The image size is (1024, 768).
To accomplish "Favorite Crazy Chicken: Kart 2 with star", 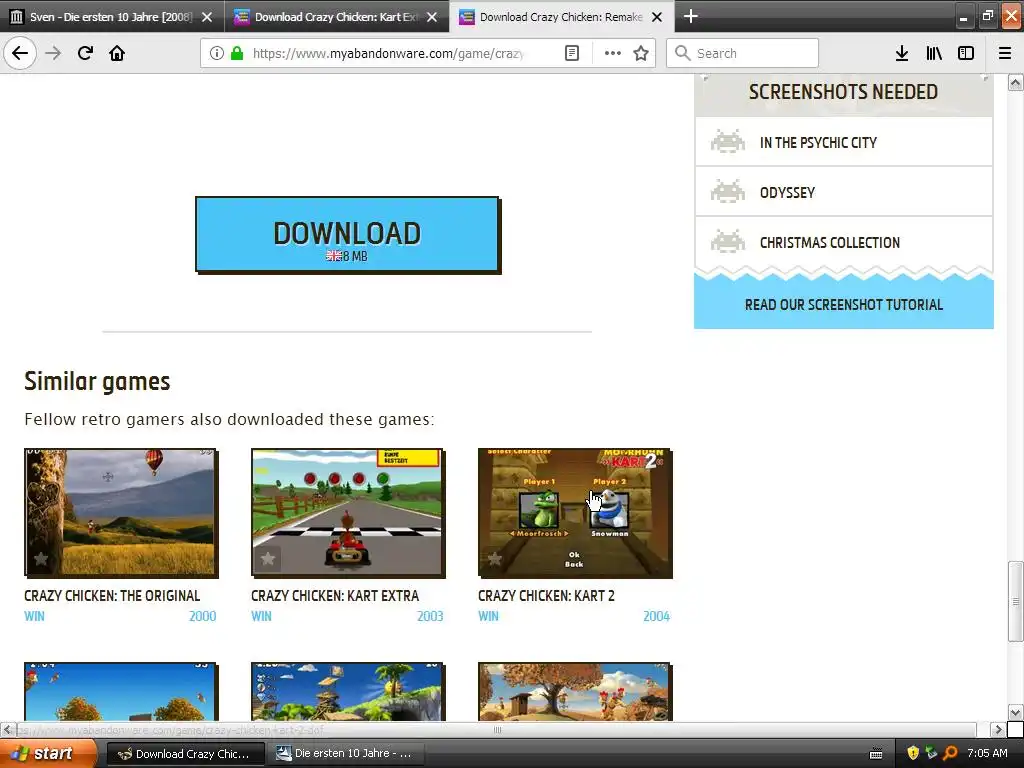I will click(x=494, y=559).
